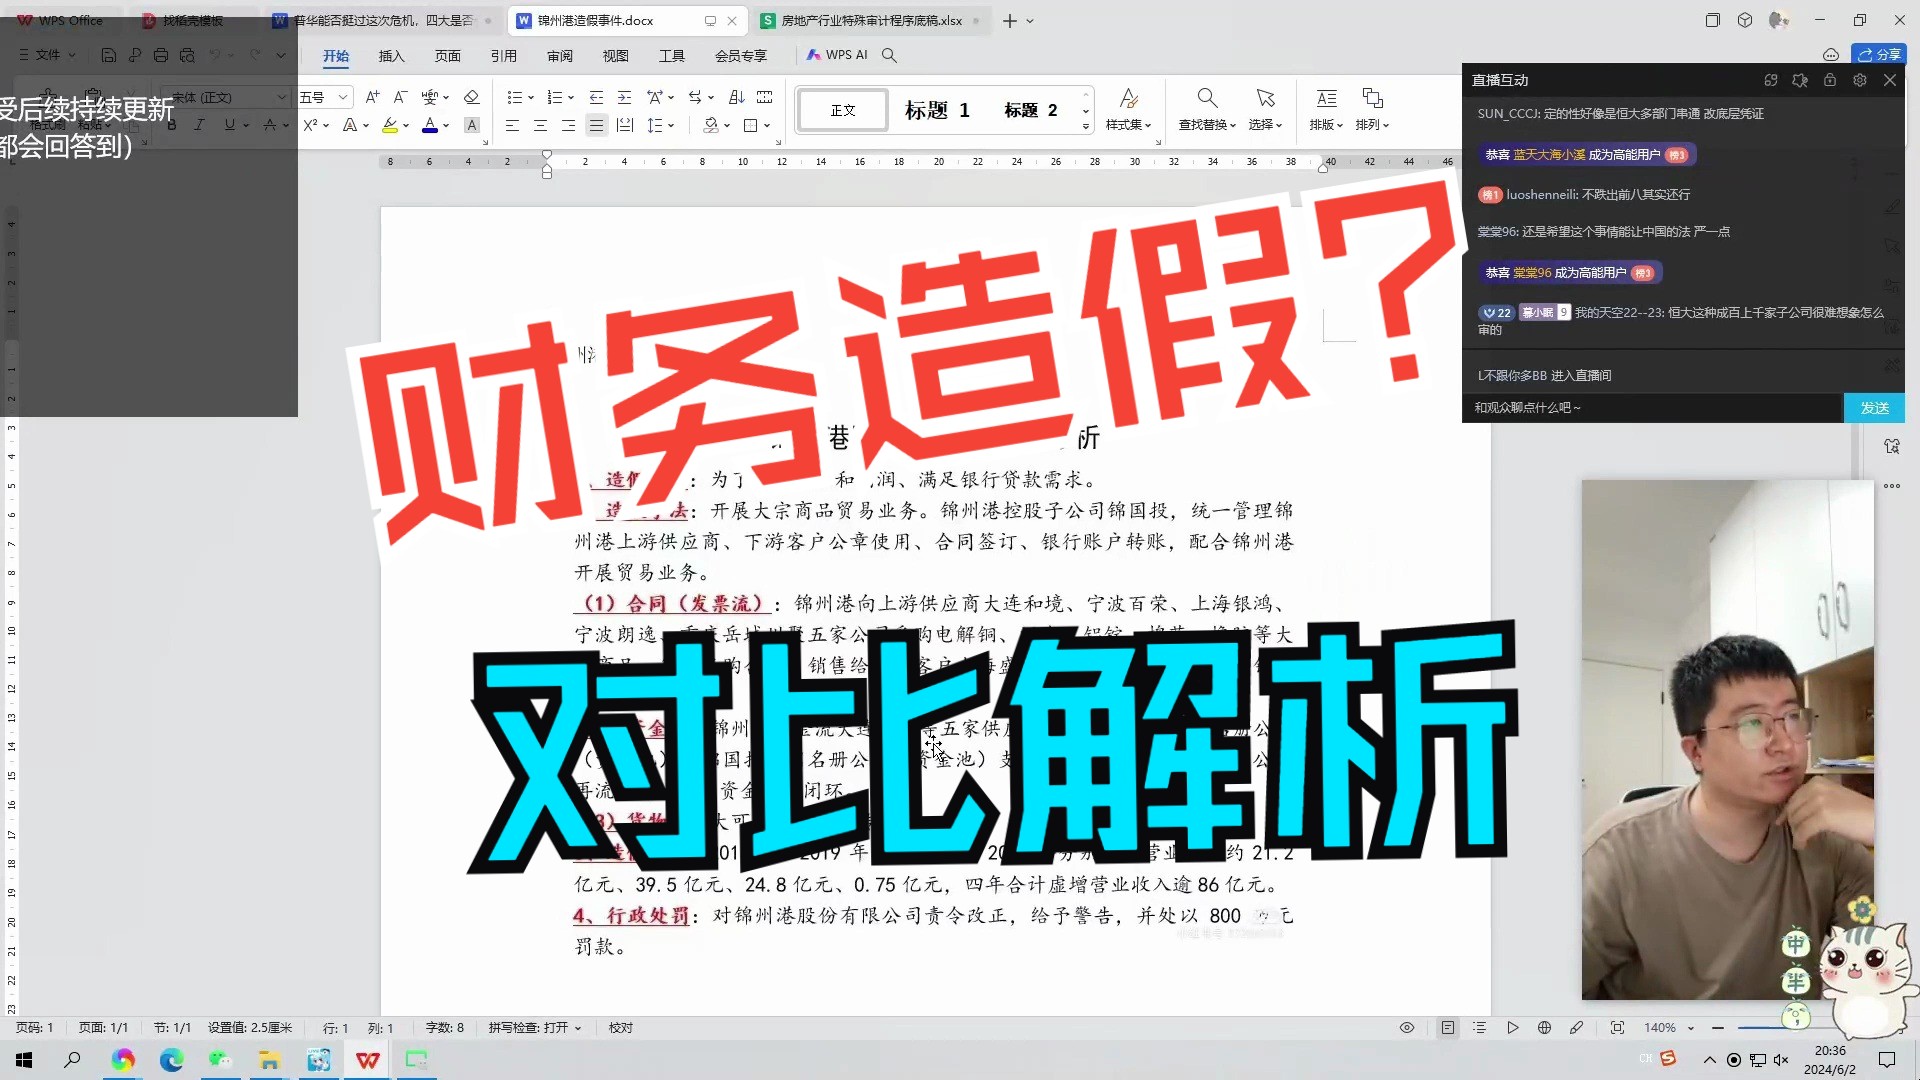Select the text highlight color tool

coord(390,125)
